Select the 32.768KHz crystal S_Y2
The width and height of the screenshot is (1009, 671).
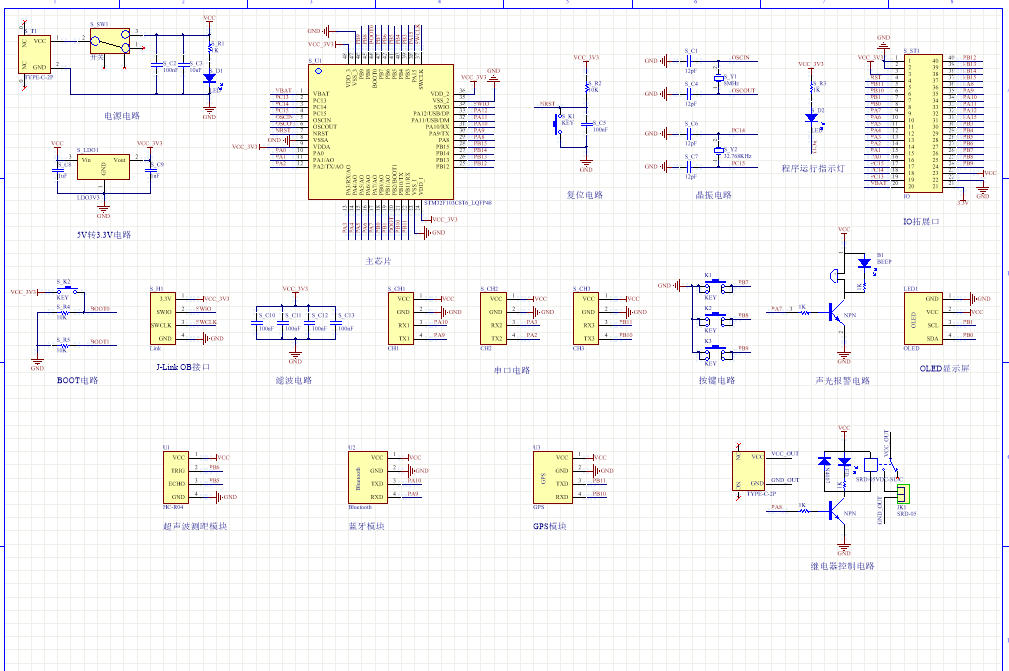coord(718,149)
